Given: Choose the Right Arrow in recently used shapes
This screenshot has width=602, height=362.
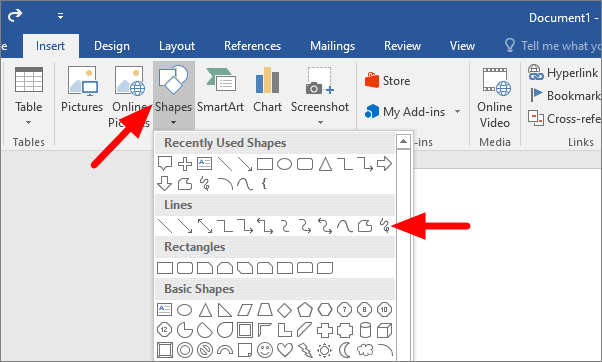Looking at the screenshot, I should coord(384,164).
